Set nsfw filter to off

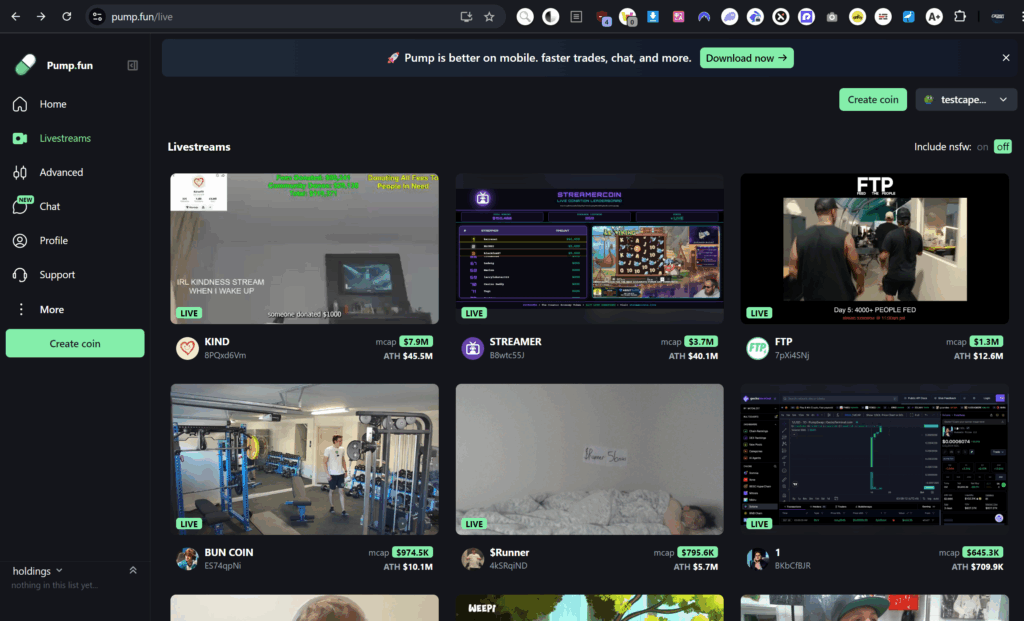pos(1002,146)
